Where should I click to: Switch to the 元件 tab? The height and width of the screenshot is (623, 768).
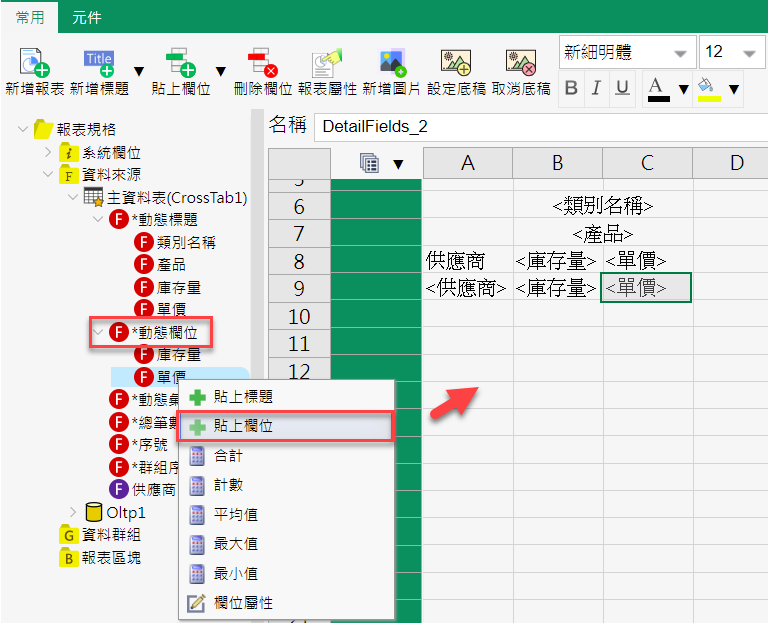point(87,17)
